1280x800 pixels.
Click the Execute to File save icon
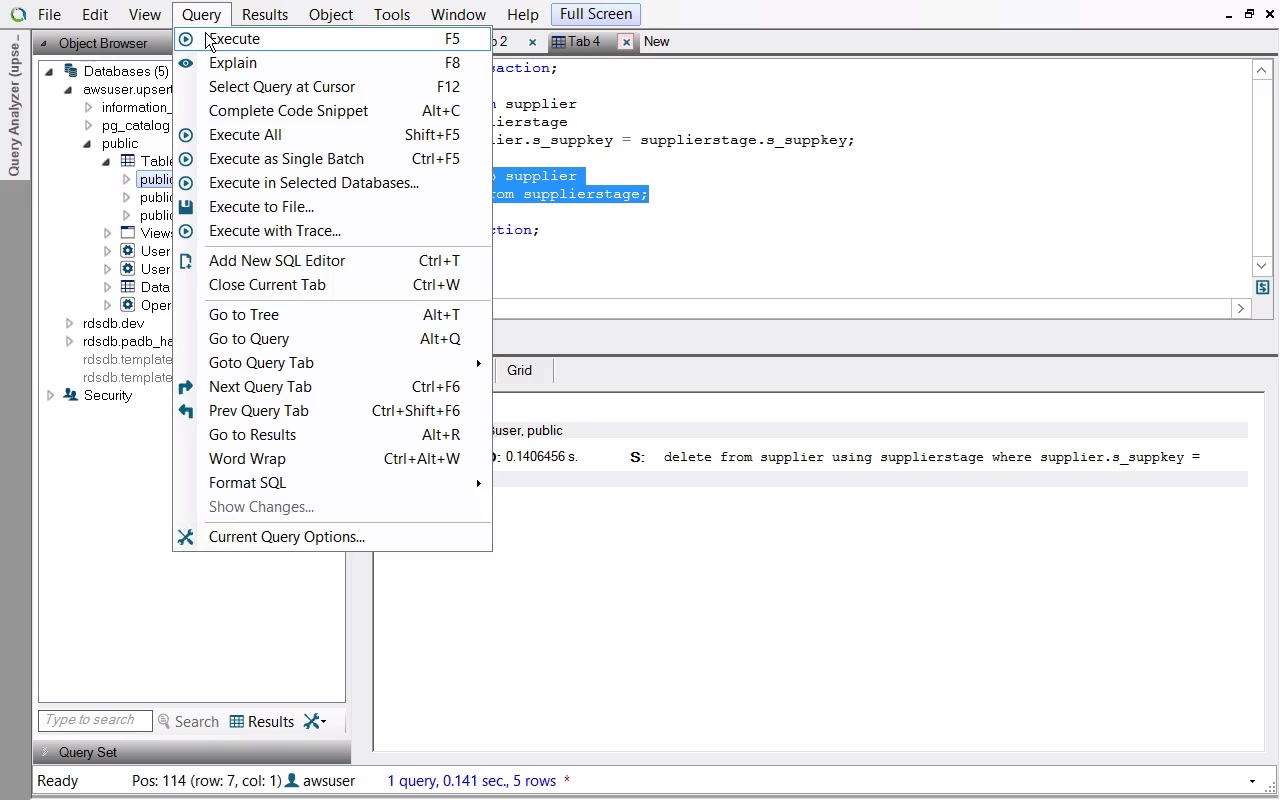tap(186, 207)
